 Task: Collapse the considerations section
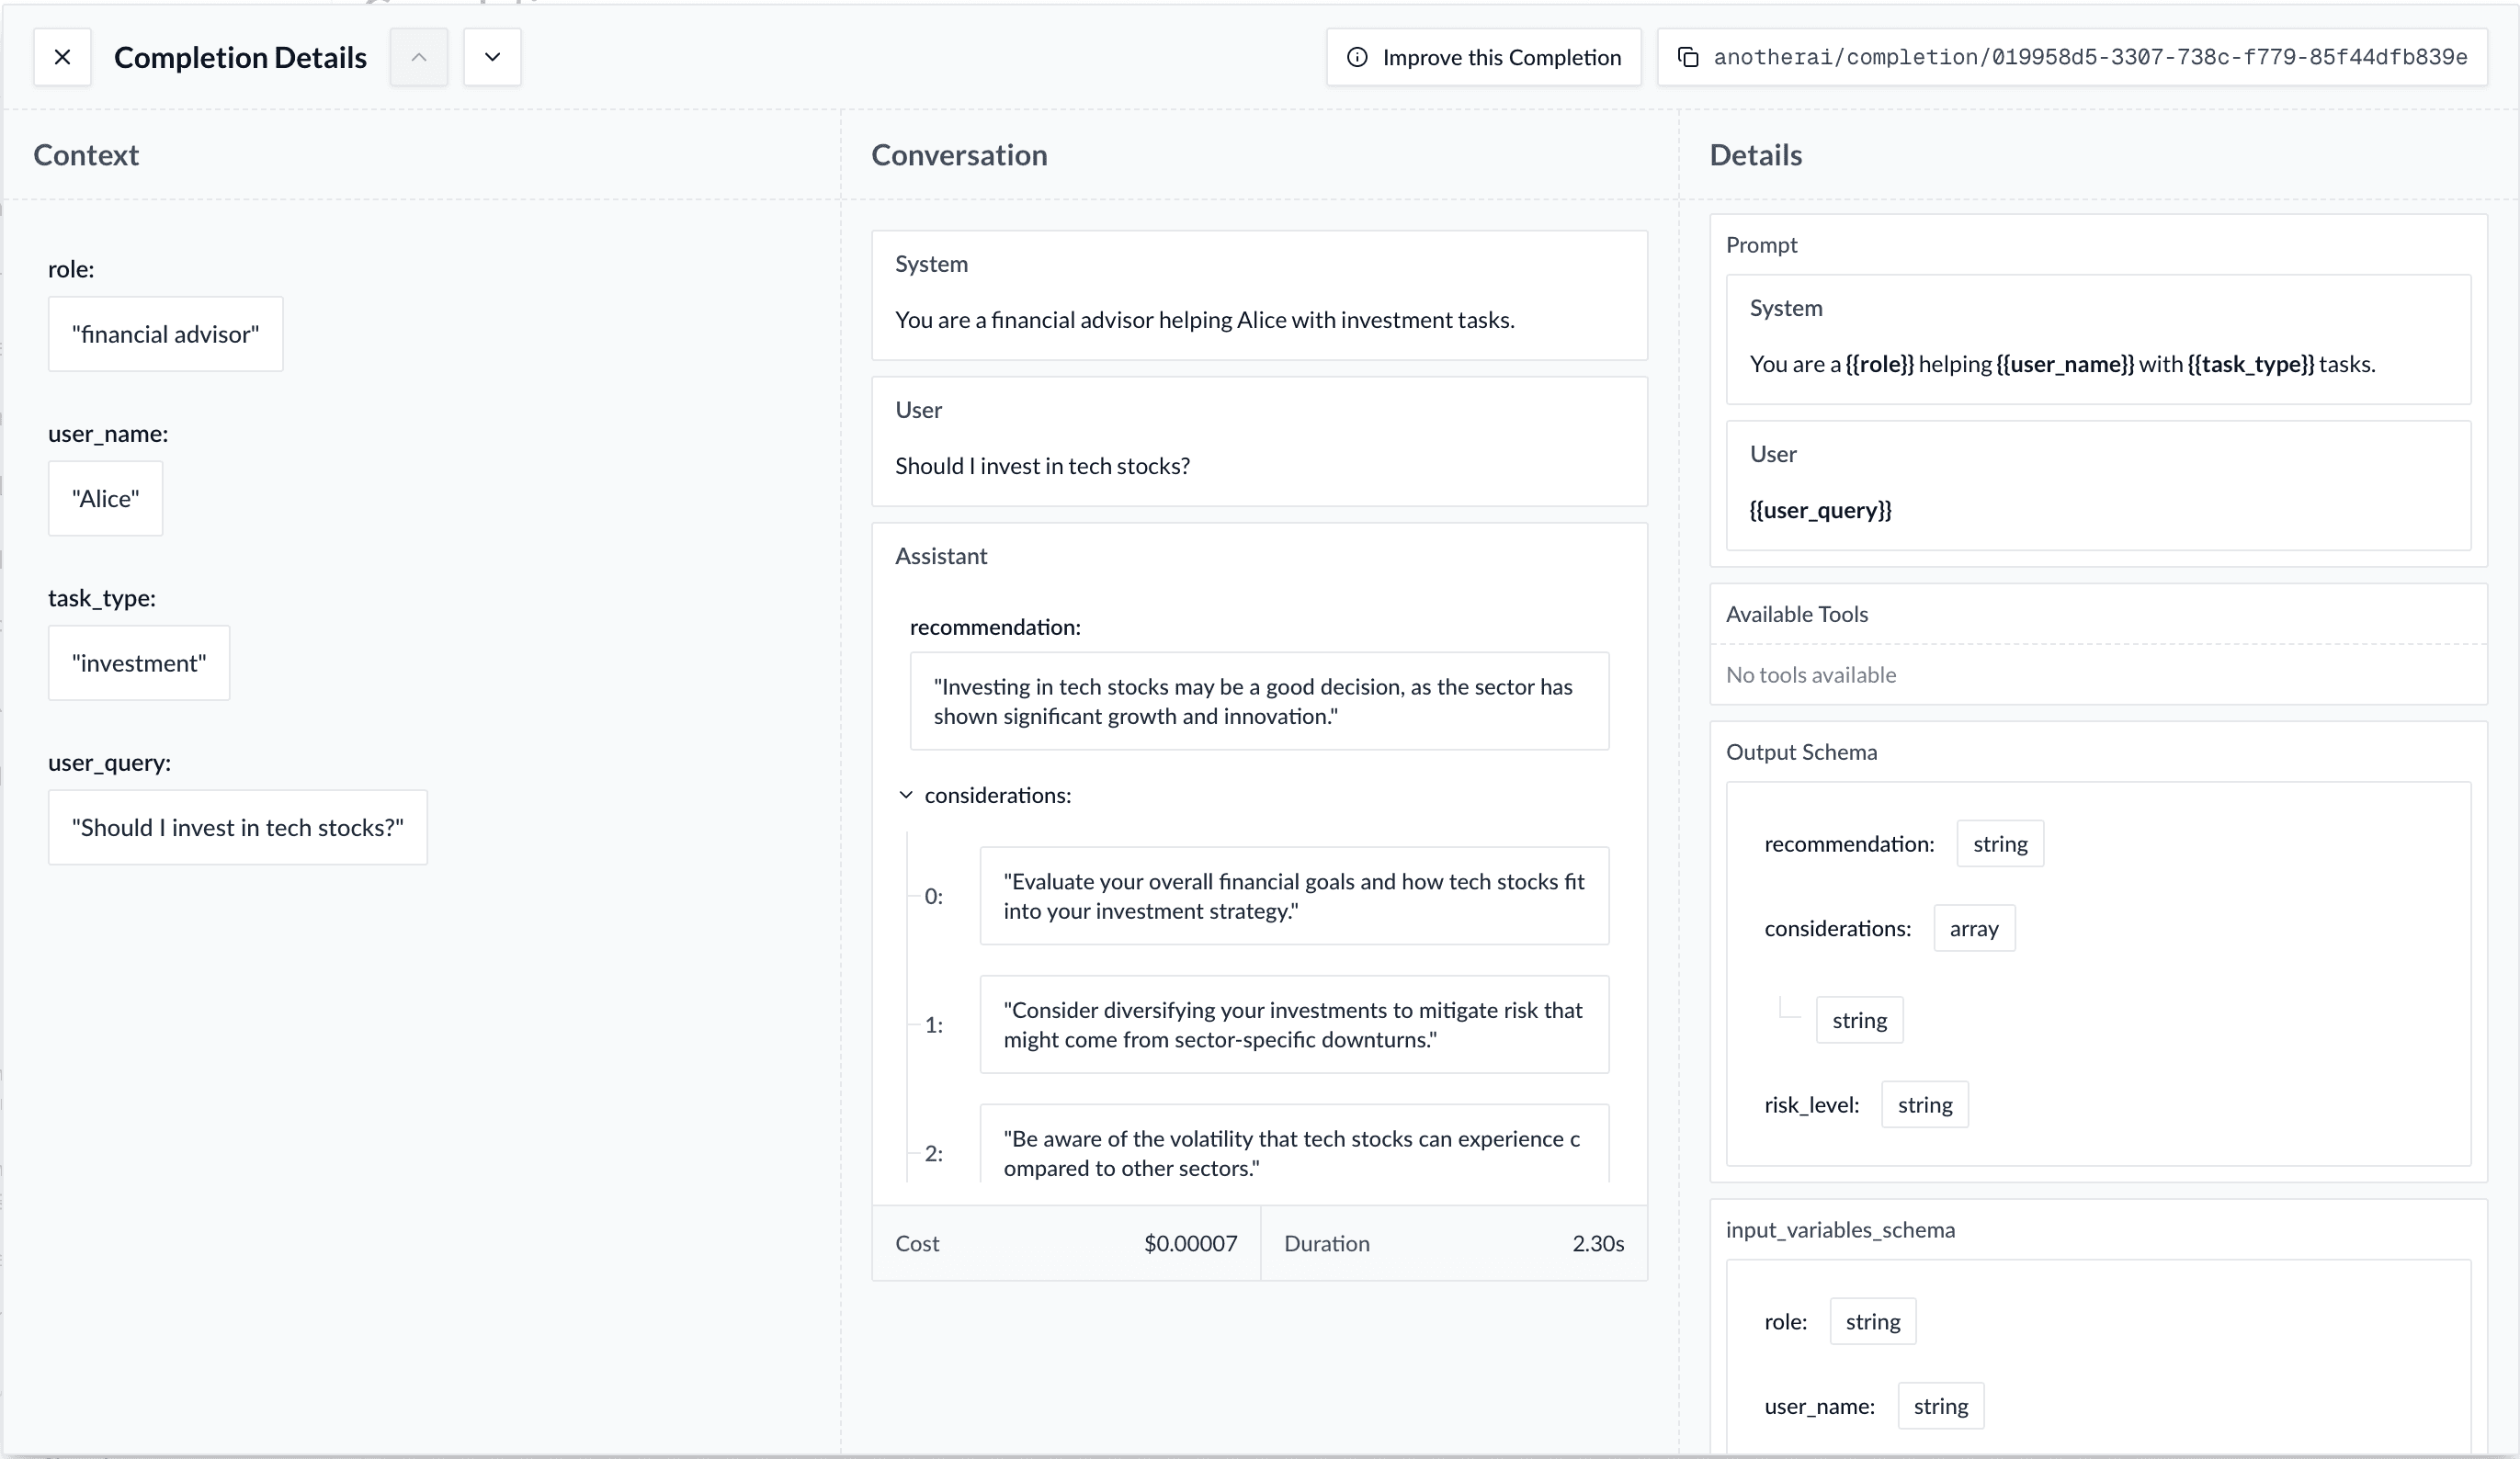(x=905, y=795)
